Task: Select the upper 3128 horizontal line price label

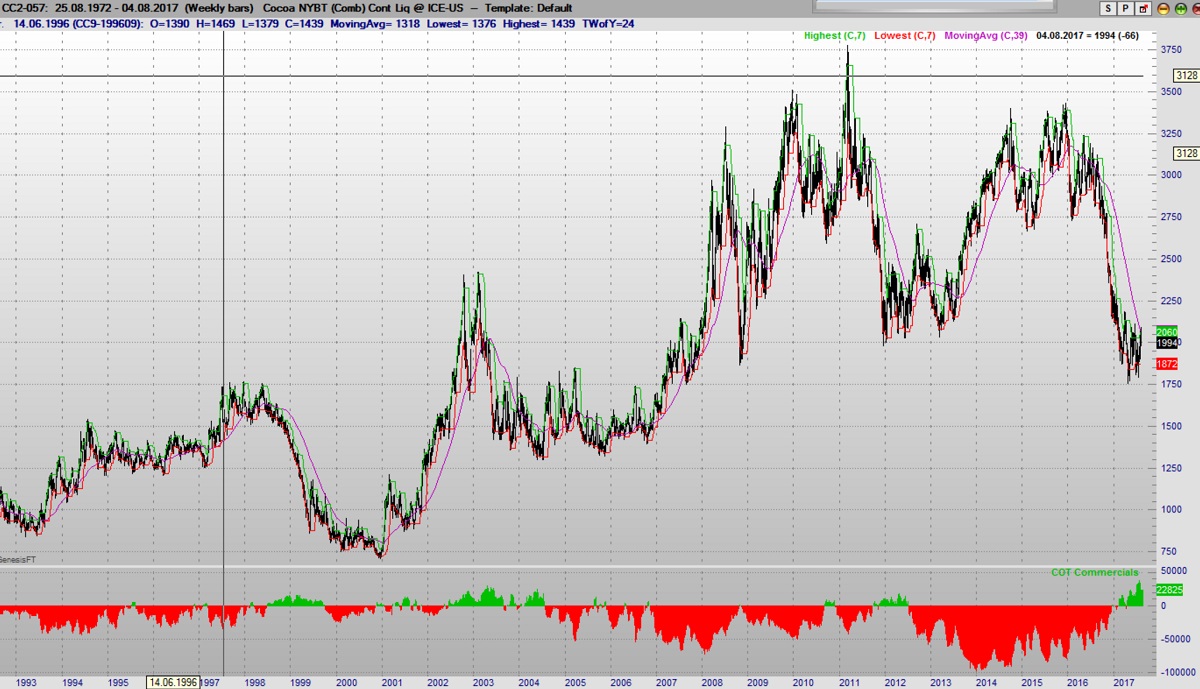Action: [x=1185, y=76]
